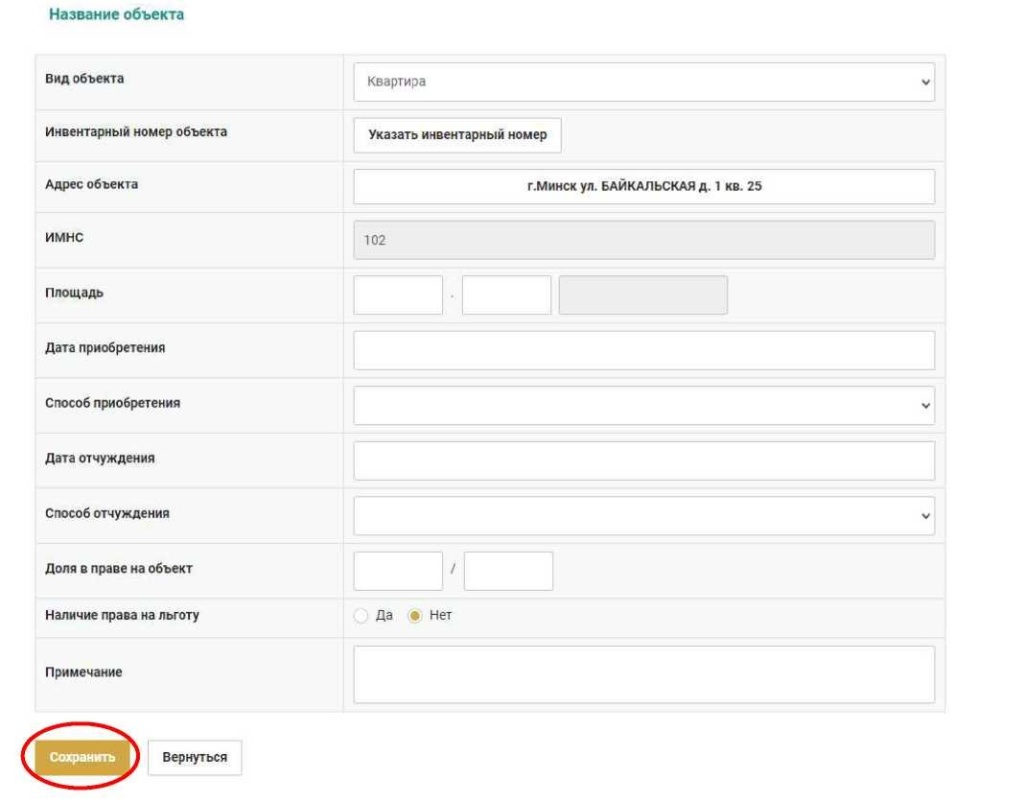Focus the Доля в праве denominator input
The width and height of the screenshot is (1024, 802).
(508, 571)
